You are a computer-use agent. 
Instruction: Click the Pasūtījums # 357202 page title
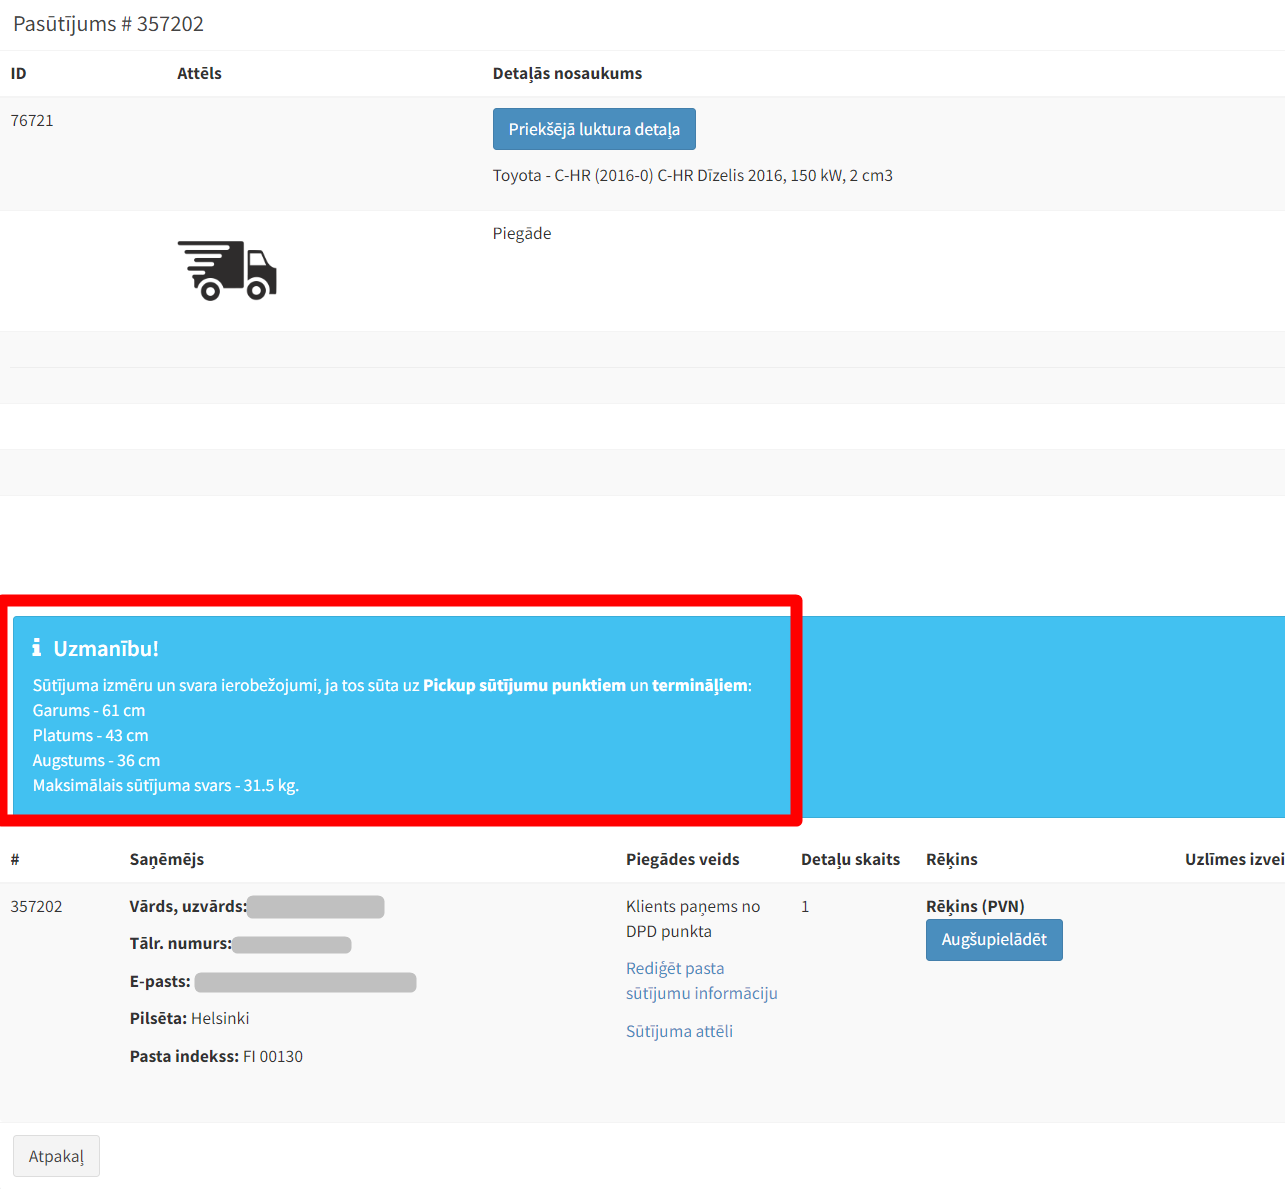[x=108, y=24]
